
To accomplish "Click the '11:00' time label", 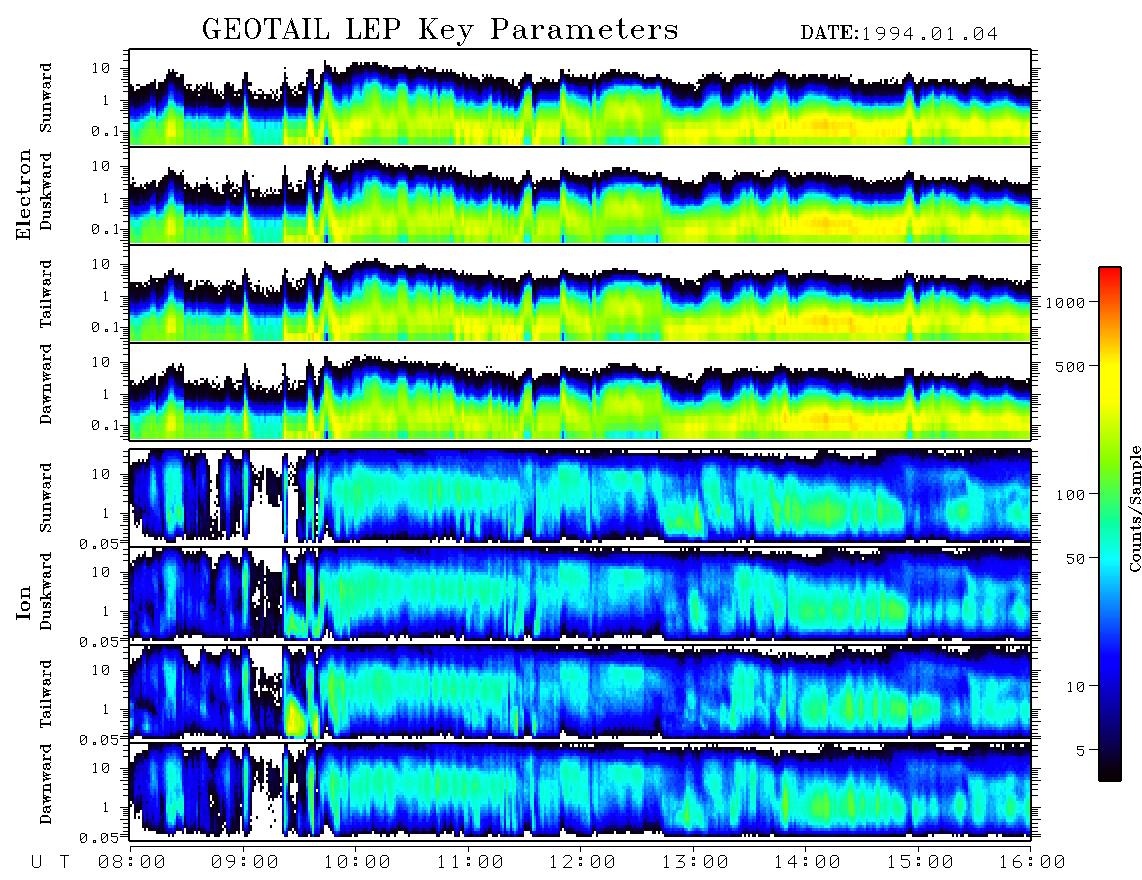I will [x=470, y=862].
